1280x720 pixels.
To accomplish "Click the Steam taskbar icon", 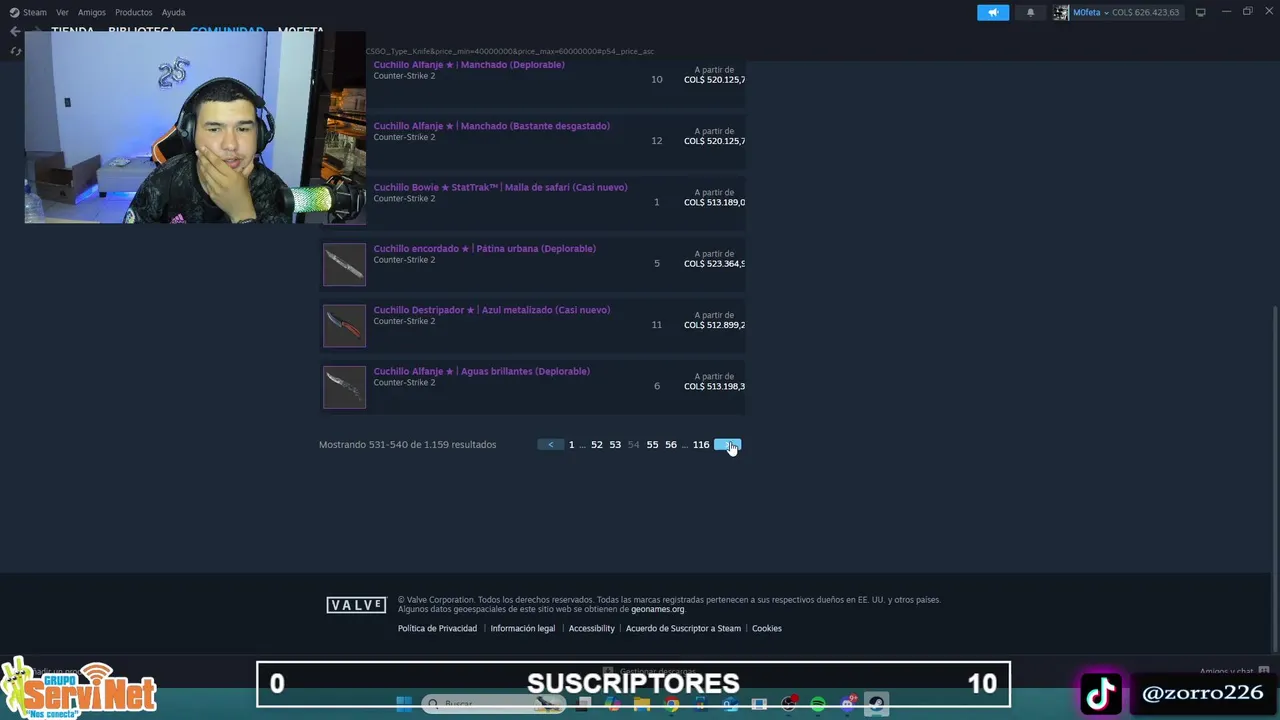I will (877, 704).
